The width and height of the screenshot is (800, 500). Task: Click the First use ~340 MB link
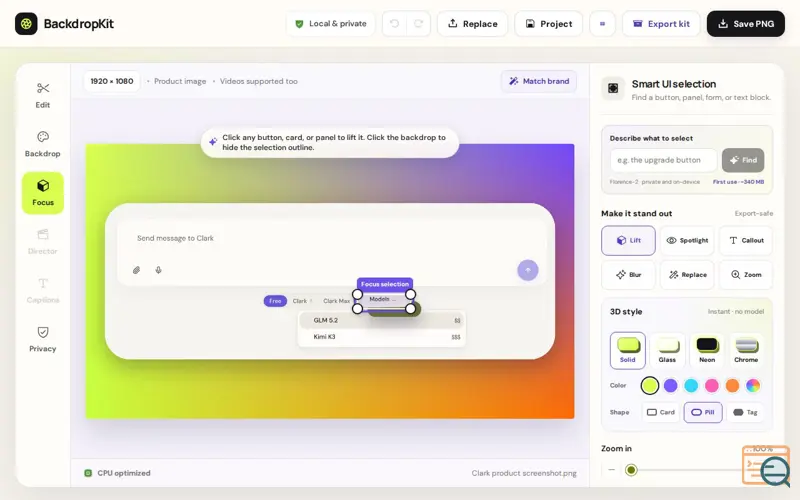click(x=738, y=182)
